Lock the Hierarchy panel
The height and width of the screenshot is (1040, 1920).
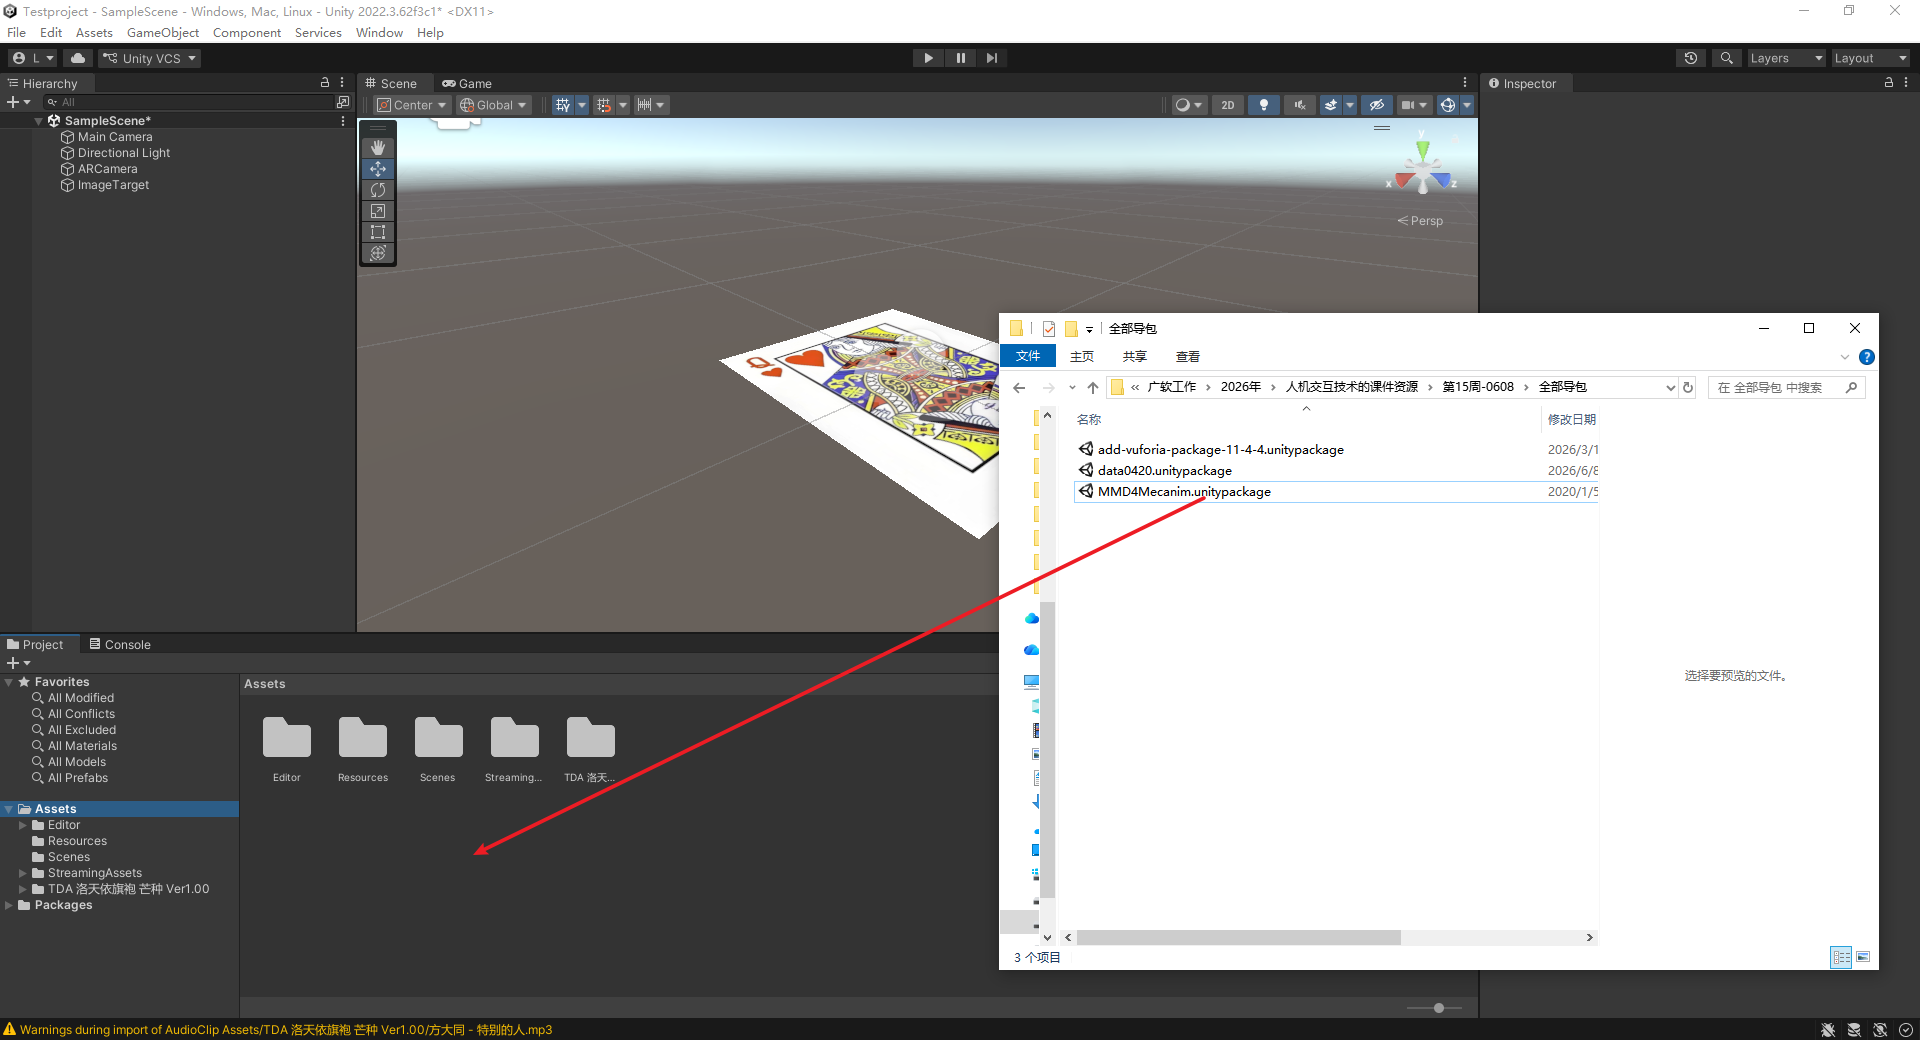pyautogui.click(x=324, y=83)
